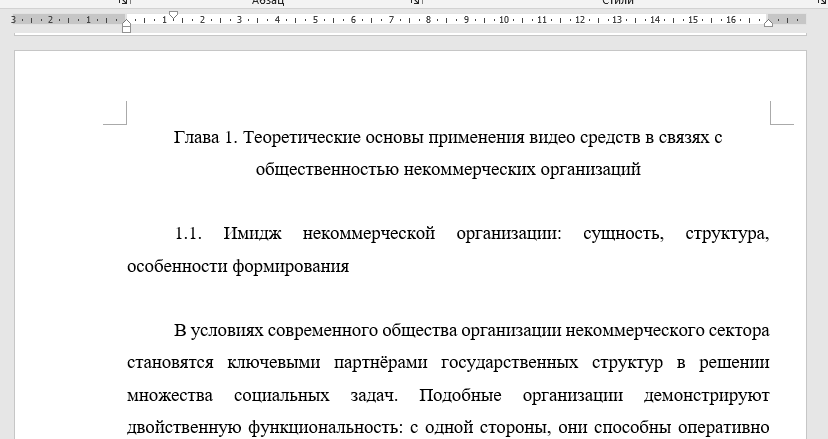Click the word 'множества' in the paragraph
The height and width of the screenshot is (439, 828).
pyautogui.click(x=170, y=395)
